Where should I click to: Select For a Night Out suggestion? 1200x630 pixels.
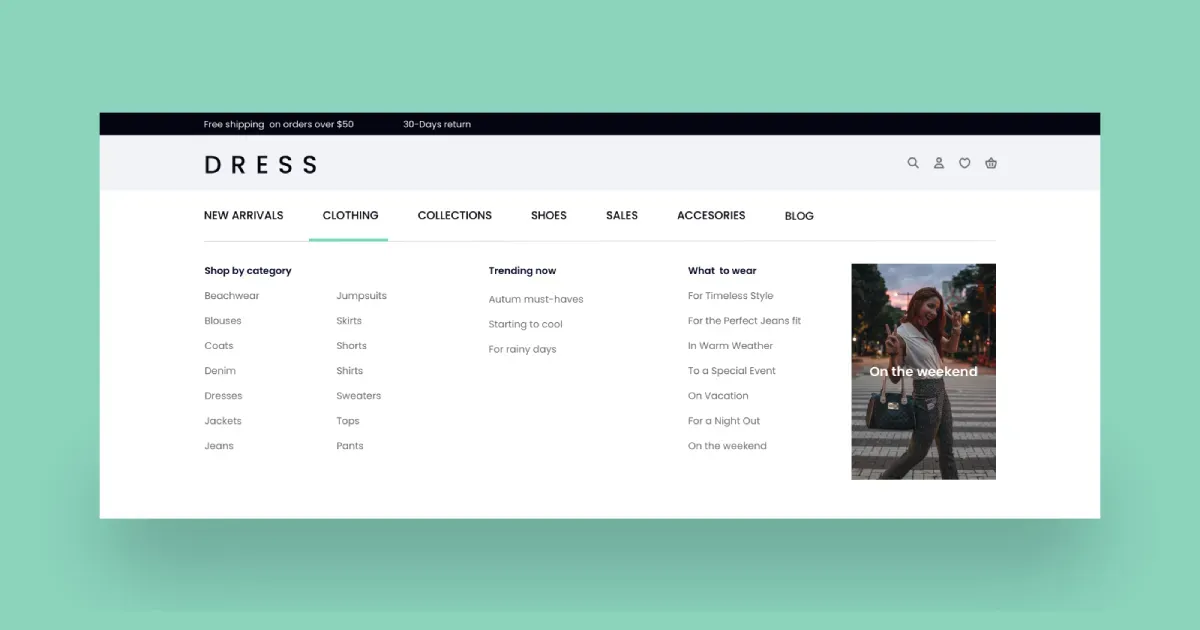click(723, 420)
